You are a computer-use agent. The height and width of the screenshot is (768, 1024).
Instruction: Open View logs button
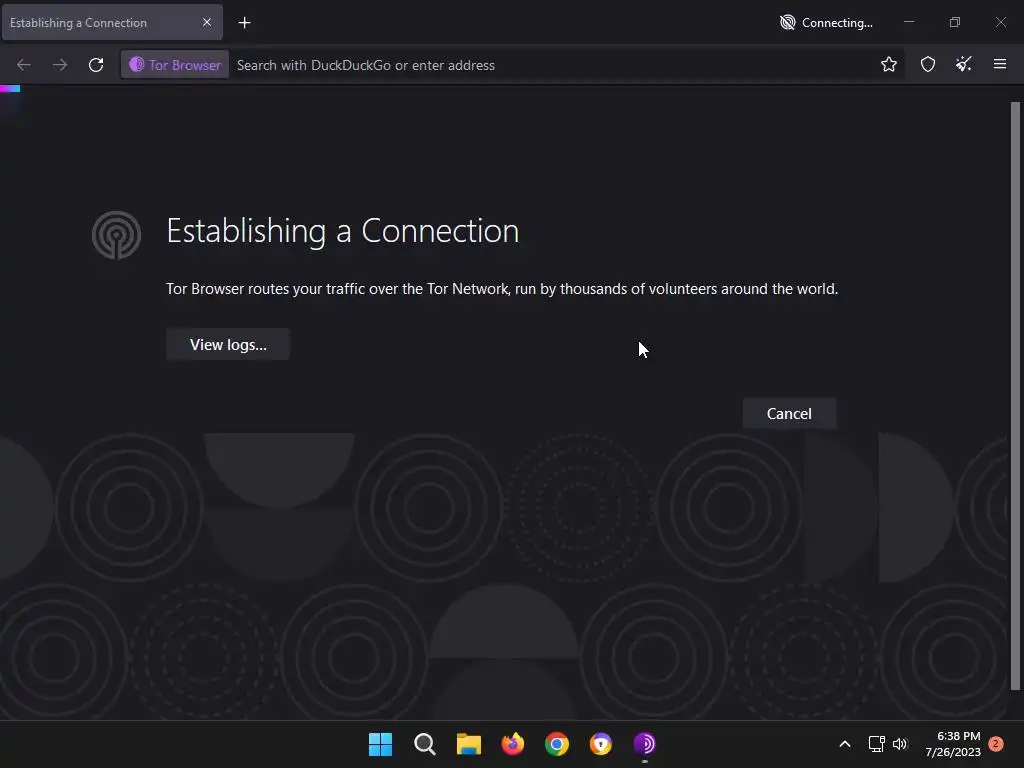228,344
